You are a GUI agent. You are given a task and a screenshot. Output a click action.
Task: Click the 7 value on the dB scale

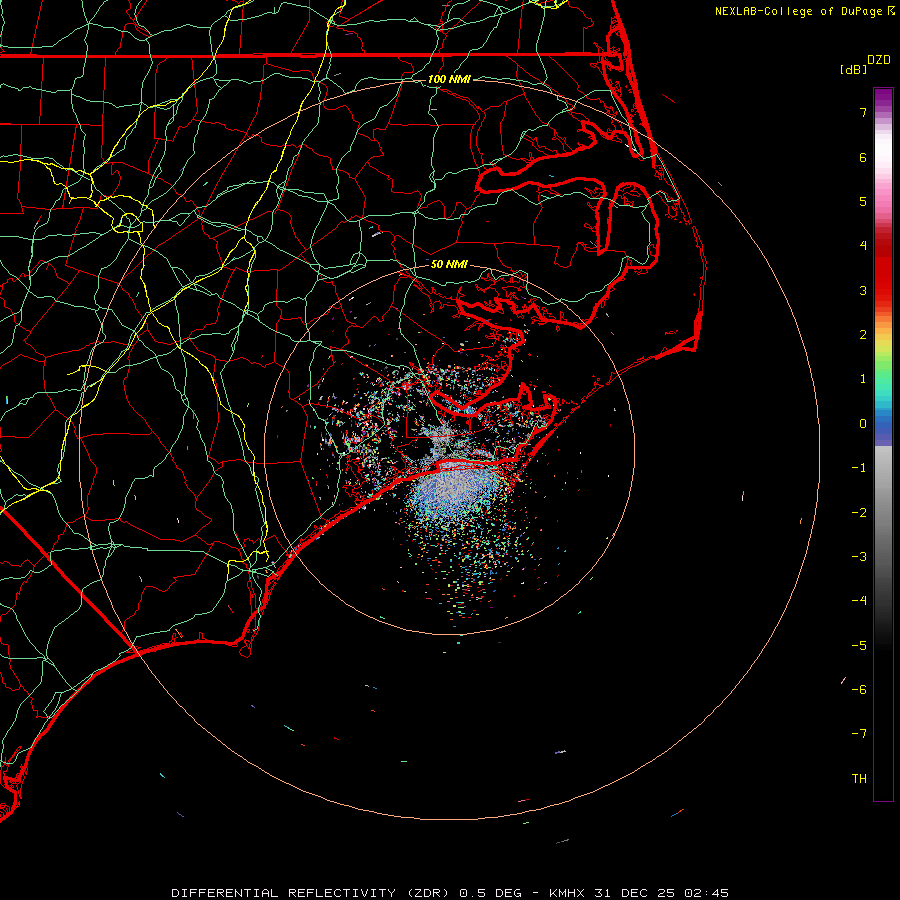[x=862, y=113]
